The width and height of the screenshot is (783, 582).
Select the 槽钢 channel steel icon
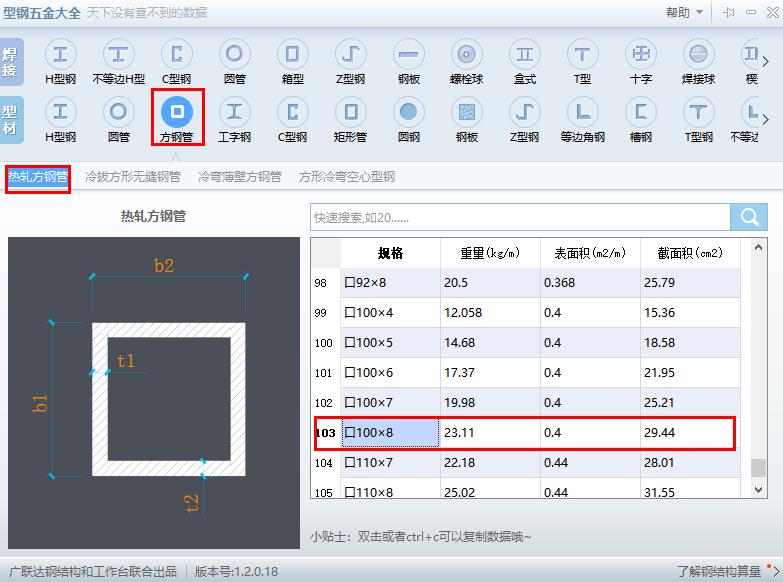(641, 112)
